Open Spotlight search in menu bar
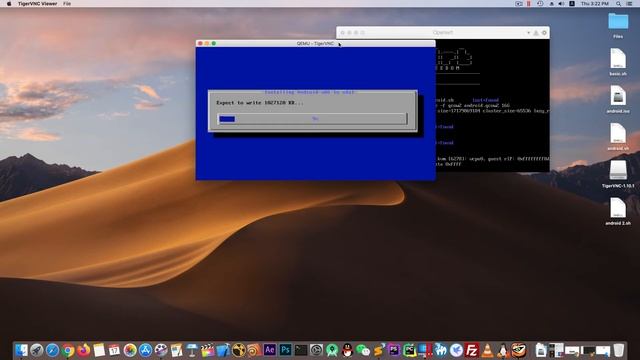The image size is (640, 360). point(619,4)
